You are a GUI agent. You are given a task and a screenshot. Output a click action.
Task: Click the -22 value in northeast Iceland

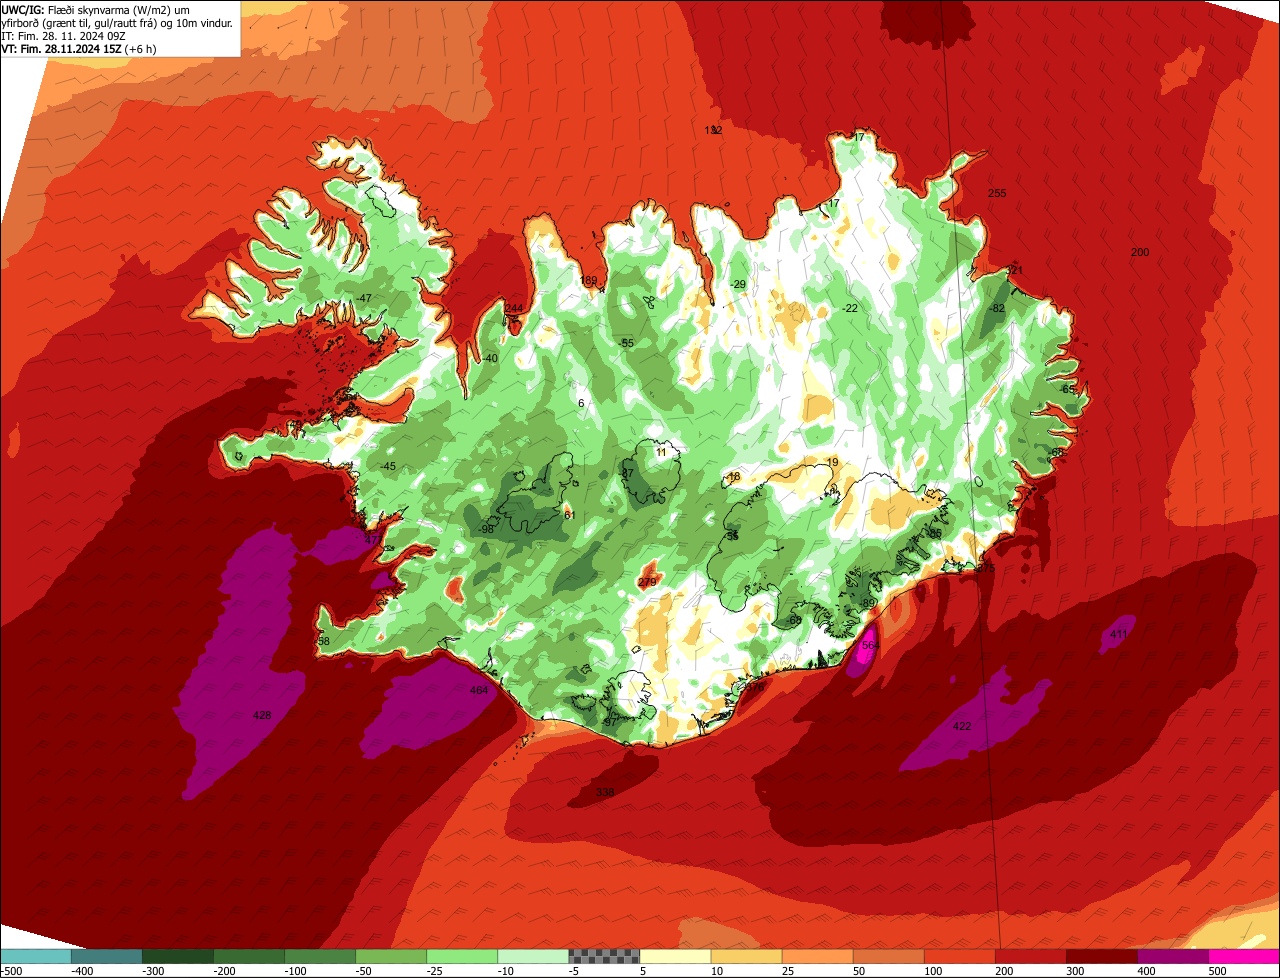[x=851, y=308]
